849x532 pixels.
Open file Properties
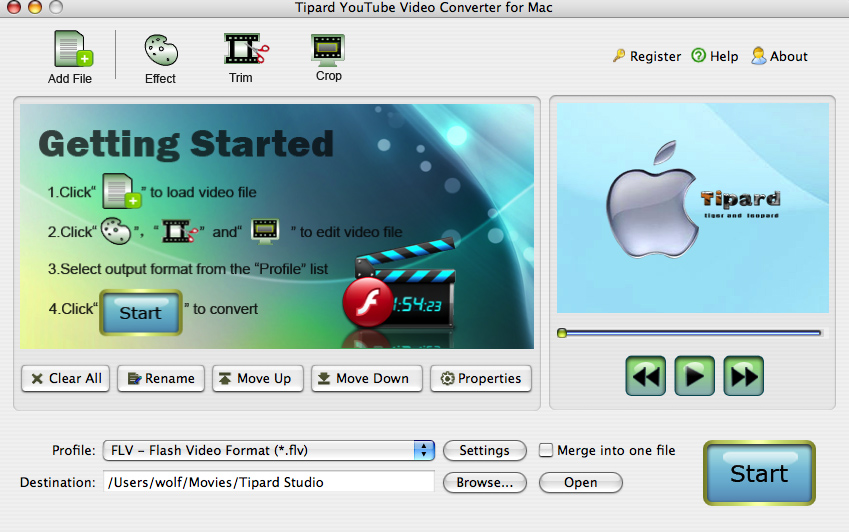pyautogui.click(x=481, y=379)
